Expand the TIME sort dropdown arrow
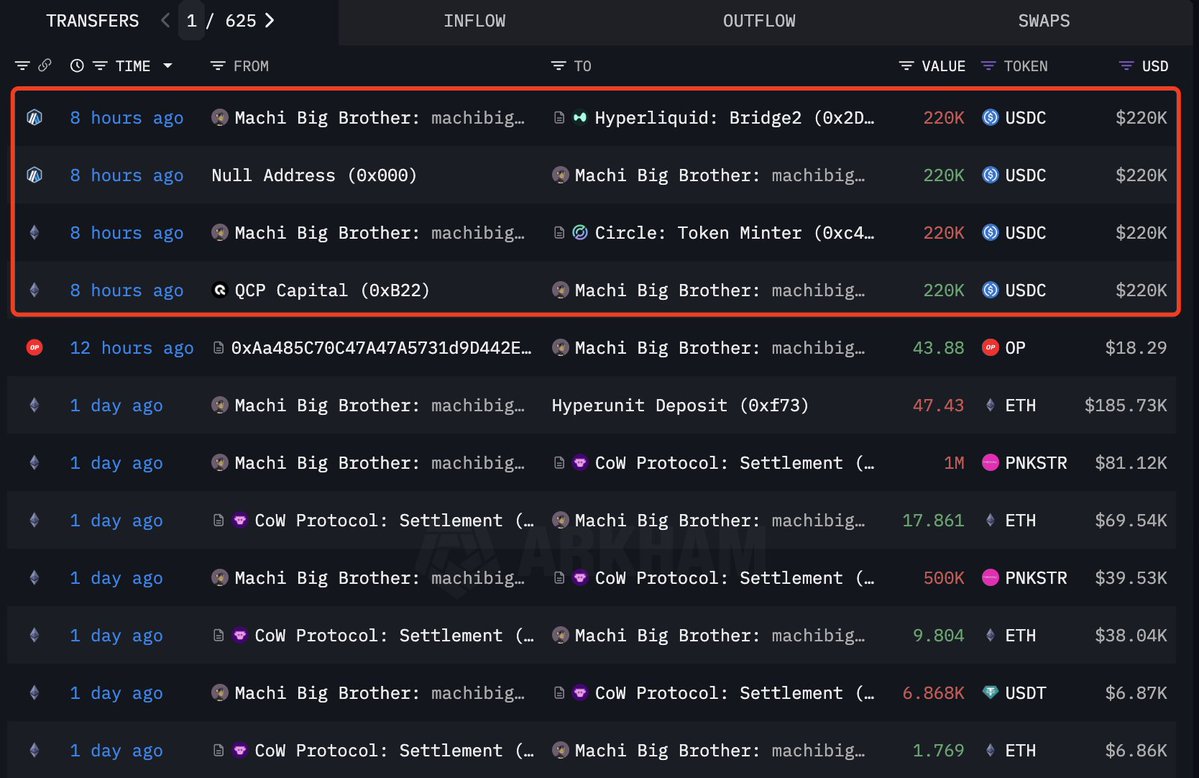This screenshot has width=1199, height=778. click(167, 66)
